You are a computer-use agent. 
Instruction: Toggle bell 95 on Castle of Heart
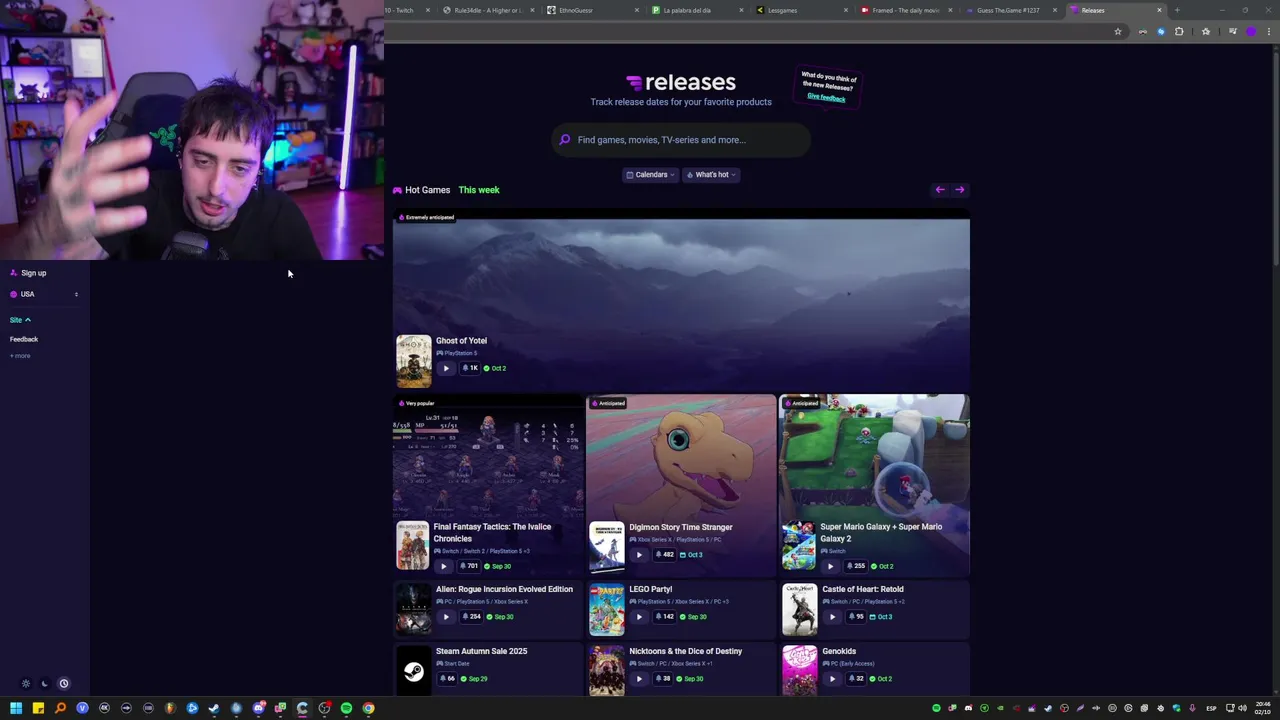856,617
